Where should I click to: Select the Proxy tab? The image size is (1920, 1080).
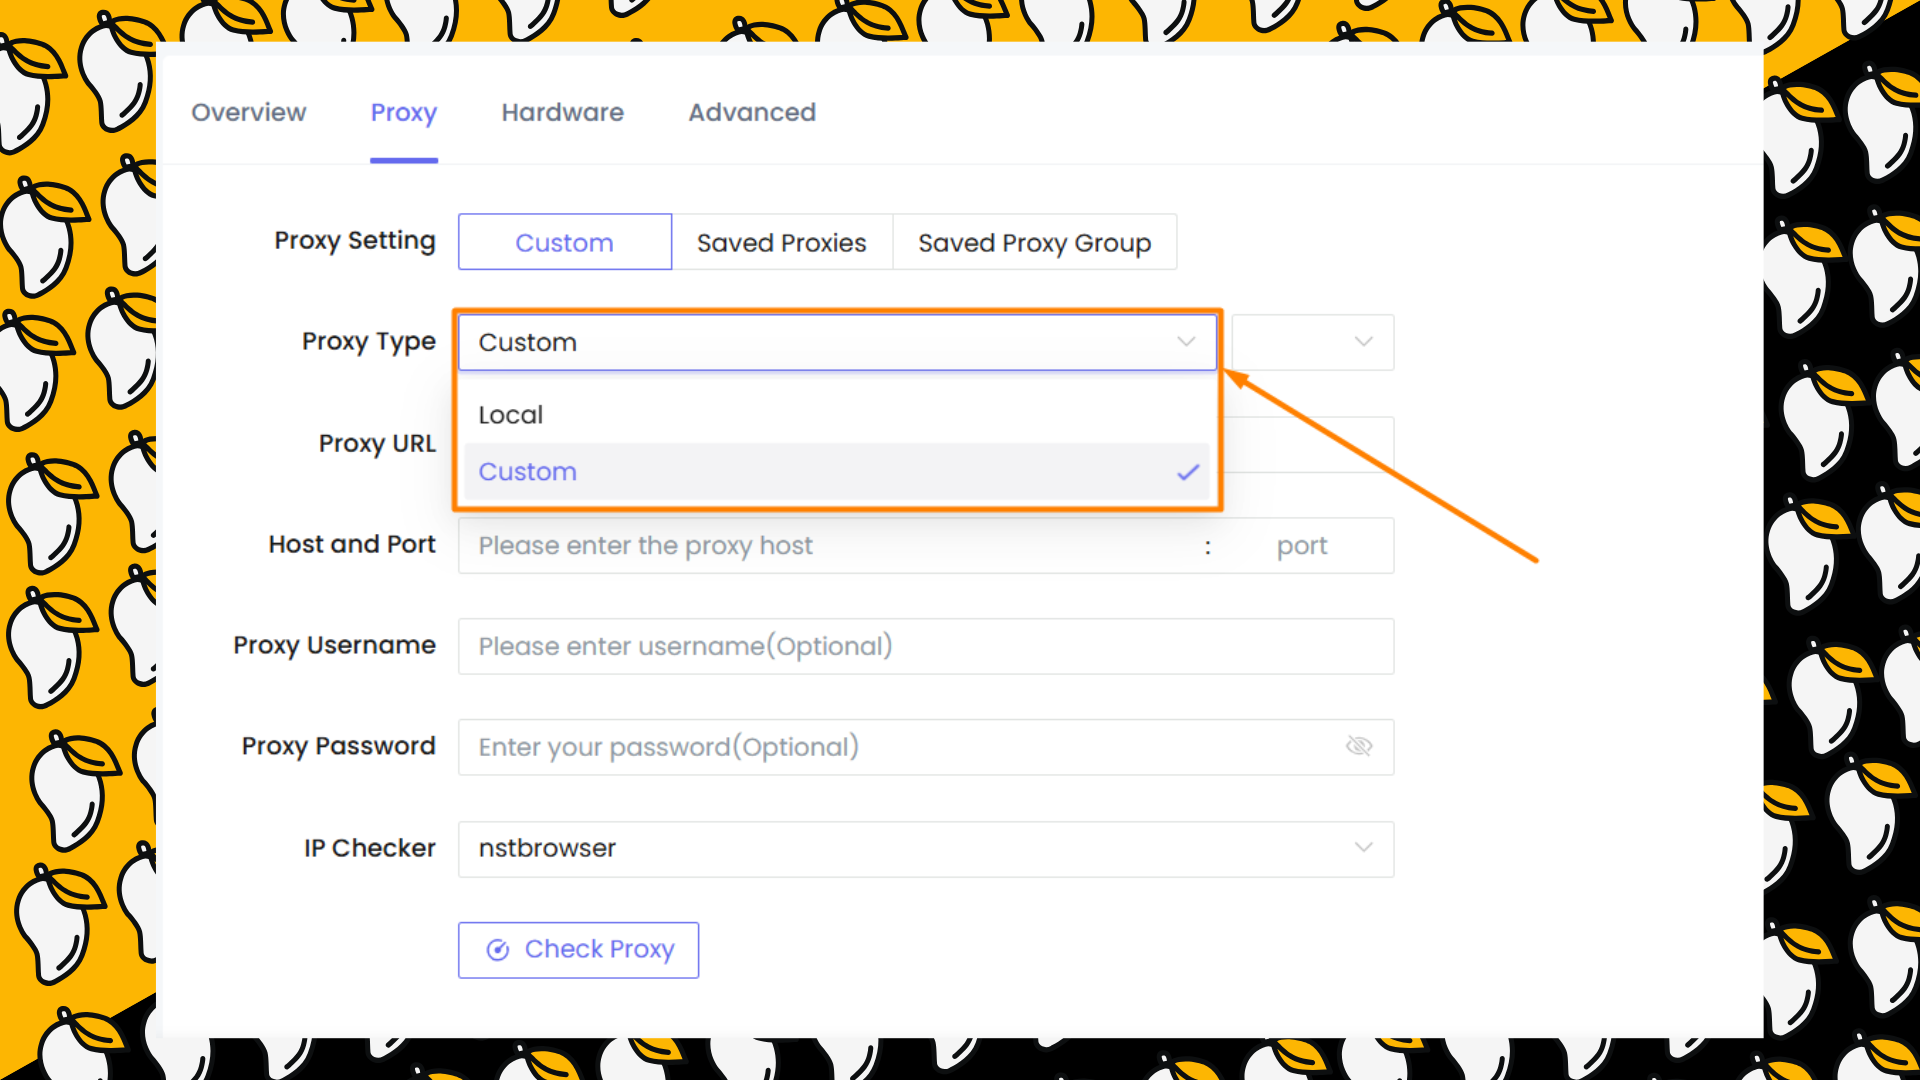[x=404, y=113]
